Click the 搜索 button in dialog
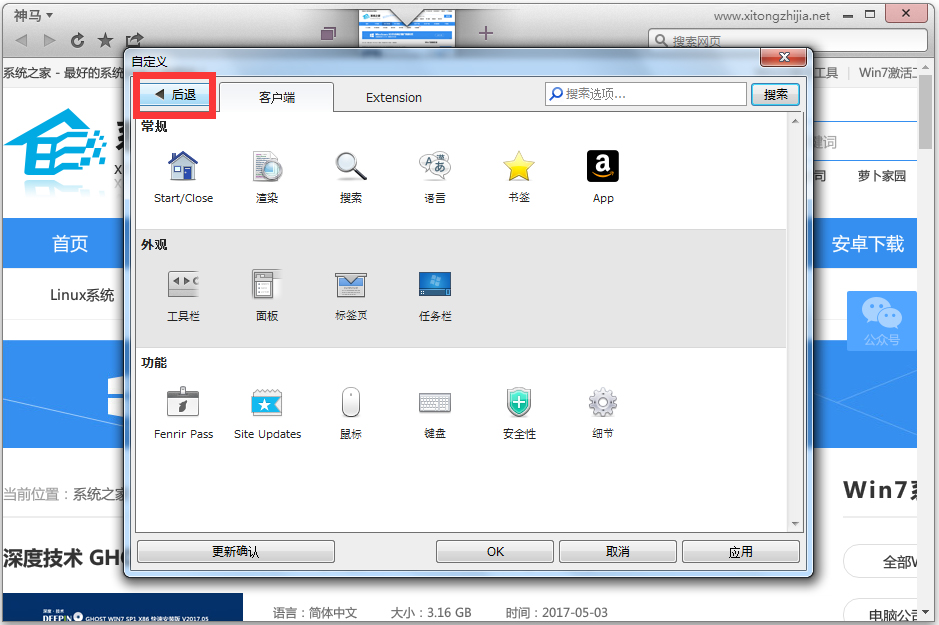939x625 pixels. [x=775, y=95]
